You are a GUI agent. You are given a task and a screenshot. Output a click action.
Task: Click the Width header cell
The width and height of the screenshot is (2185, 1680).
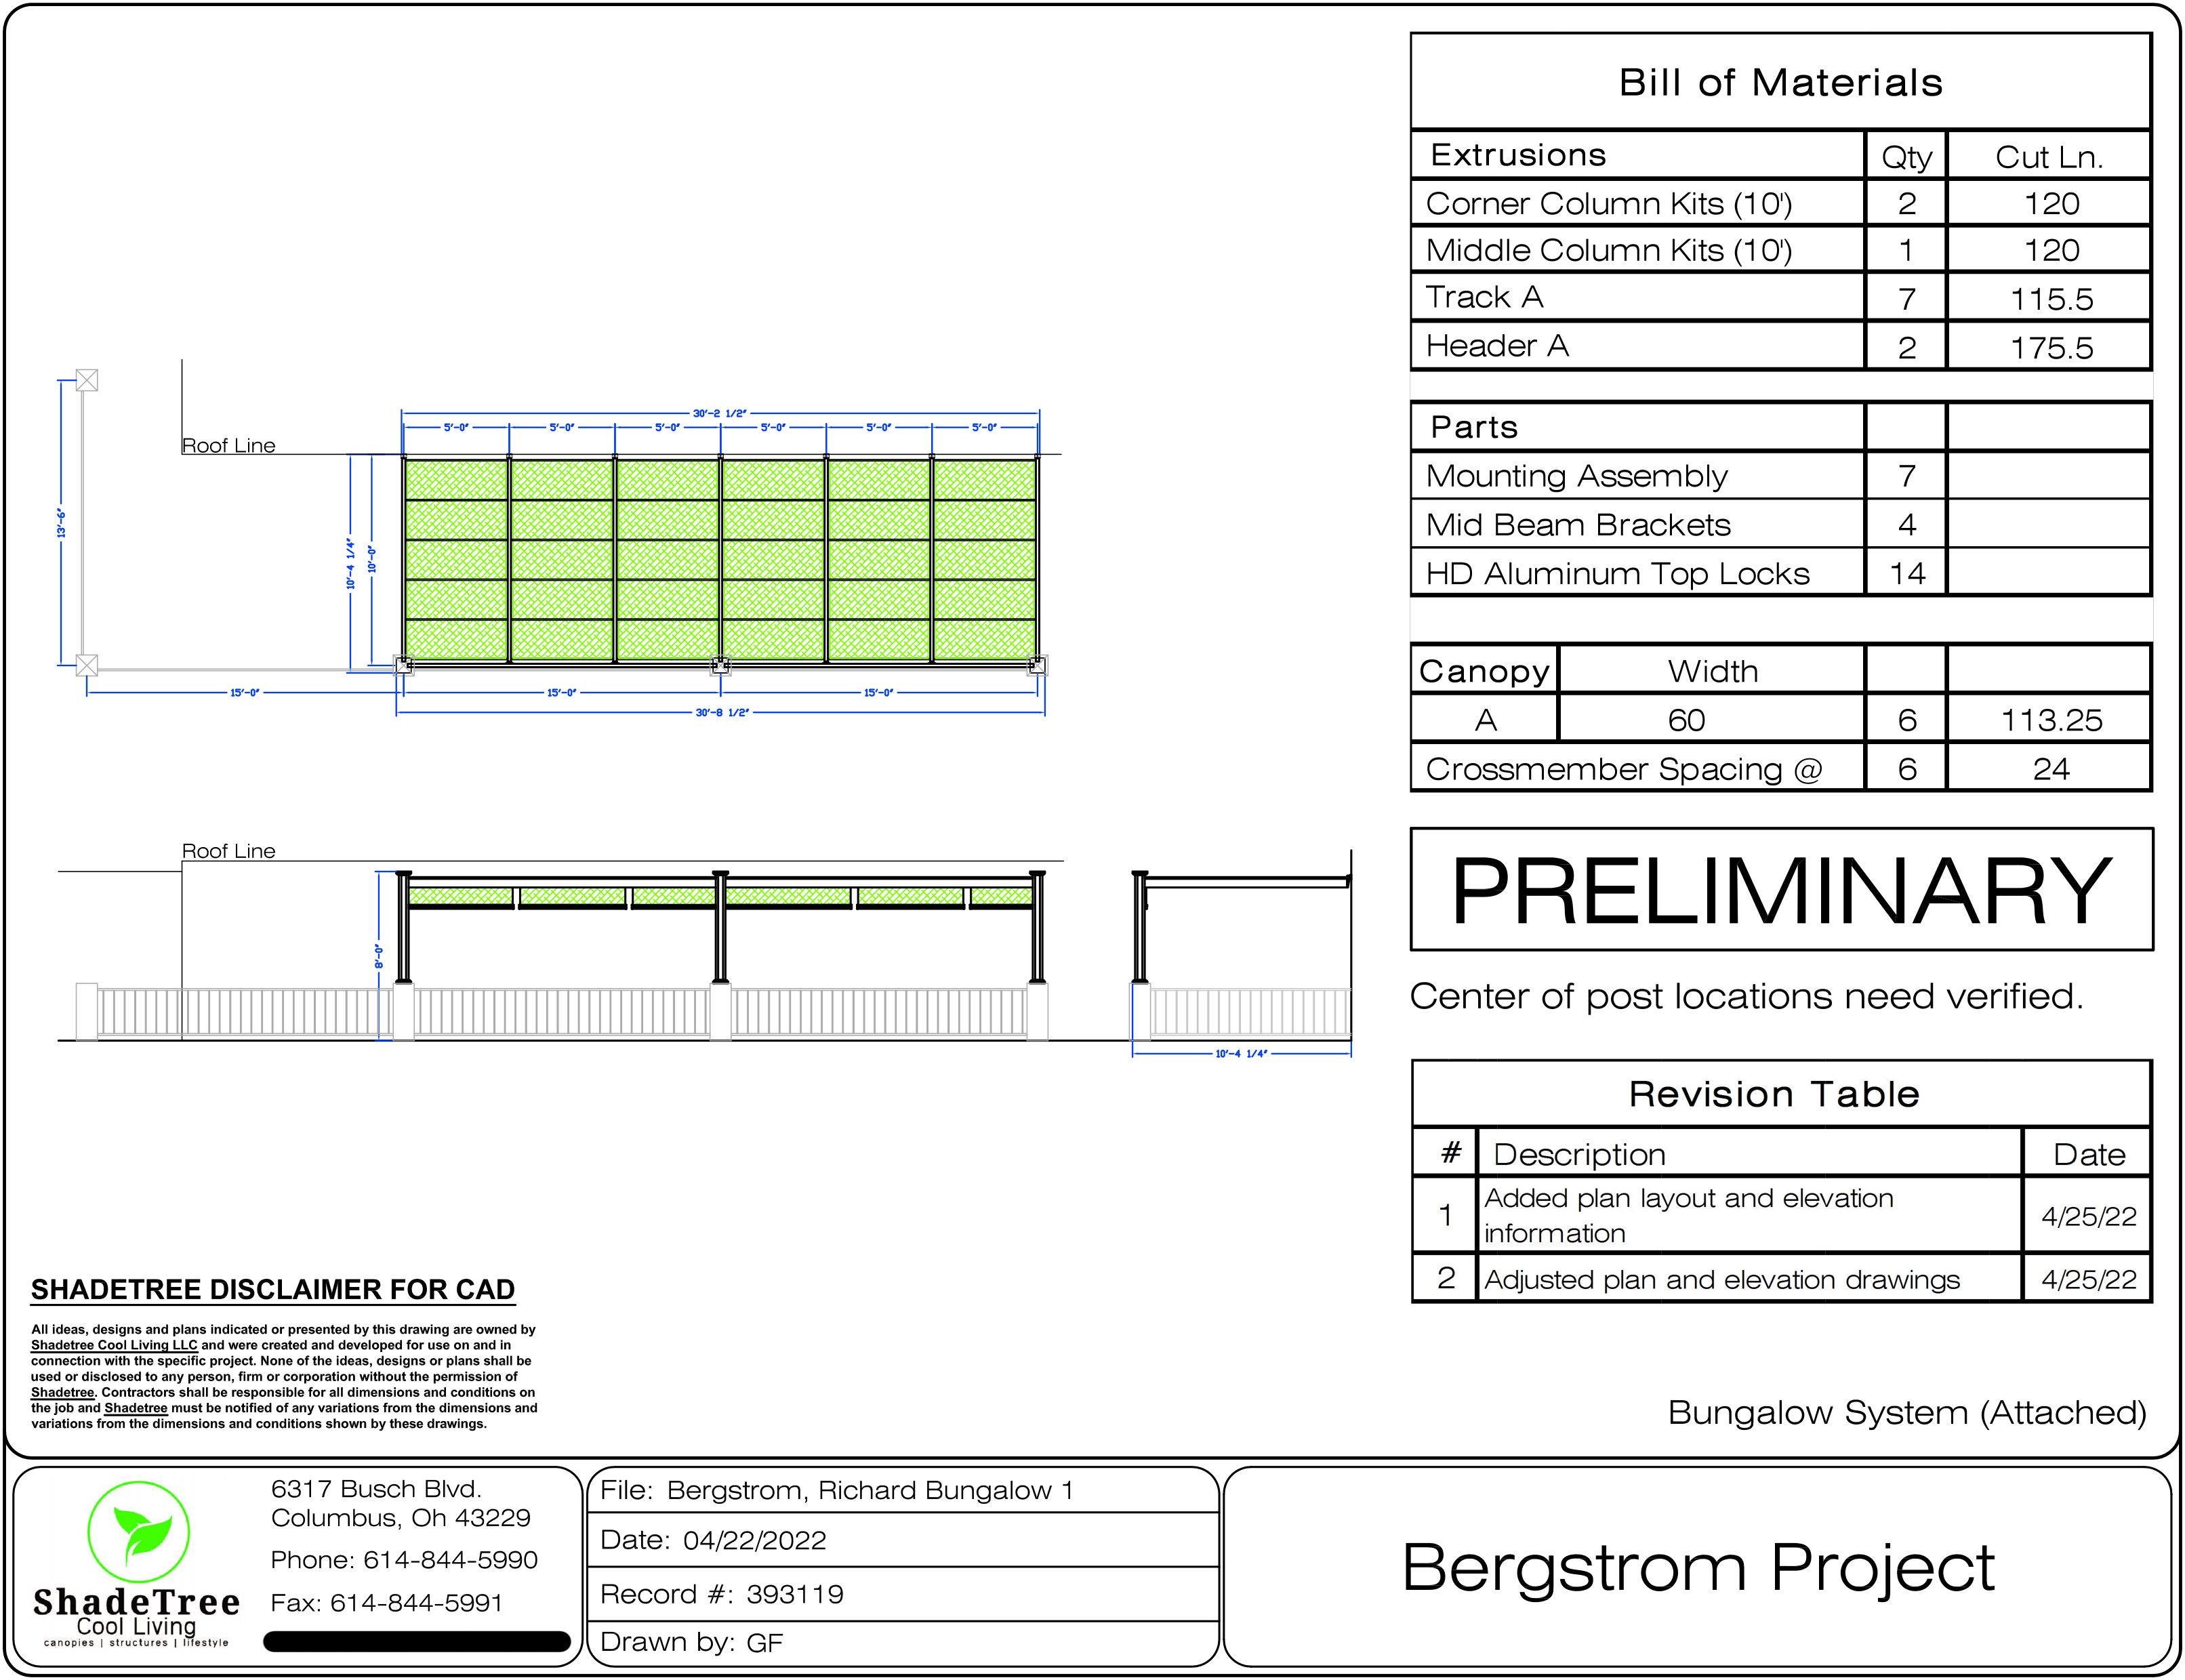tap(1712, 671)
